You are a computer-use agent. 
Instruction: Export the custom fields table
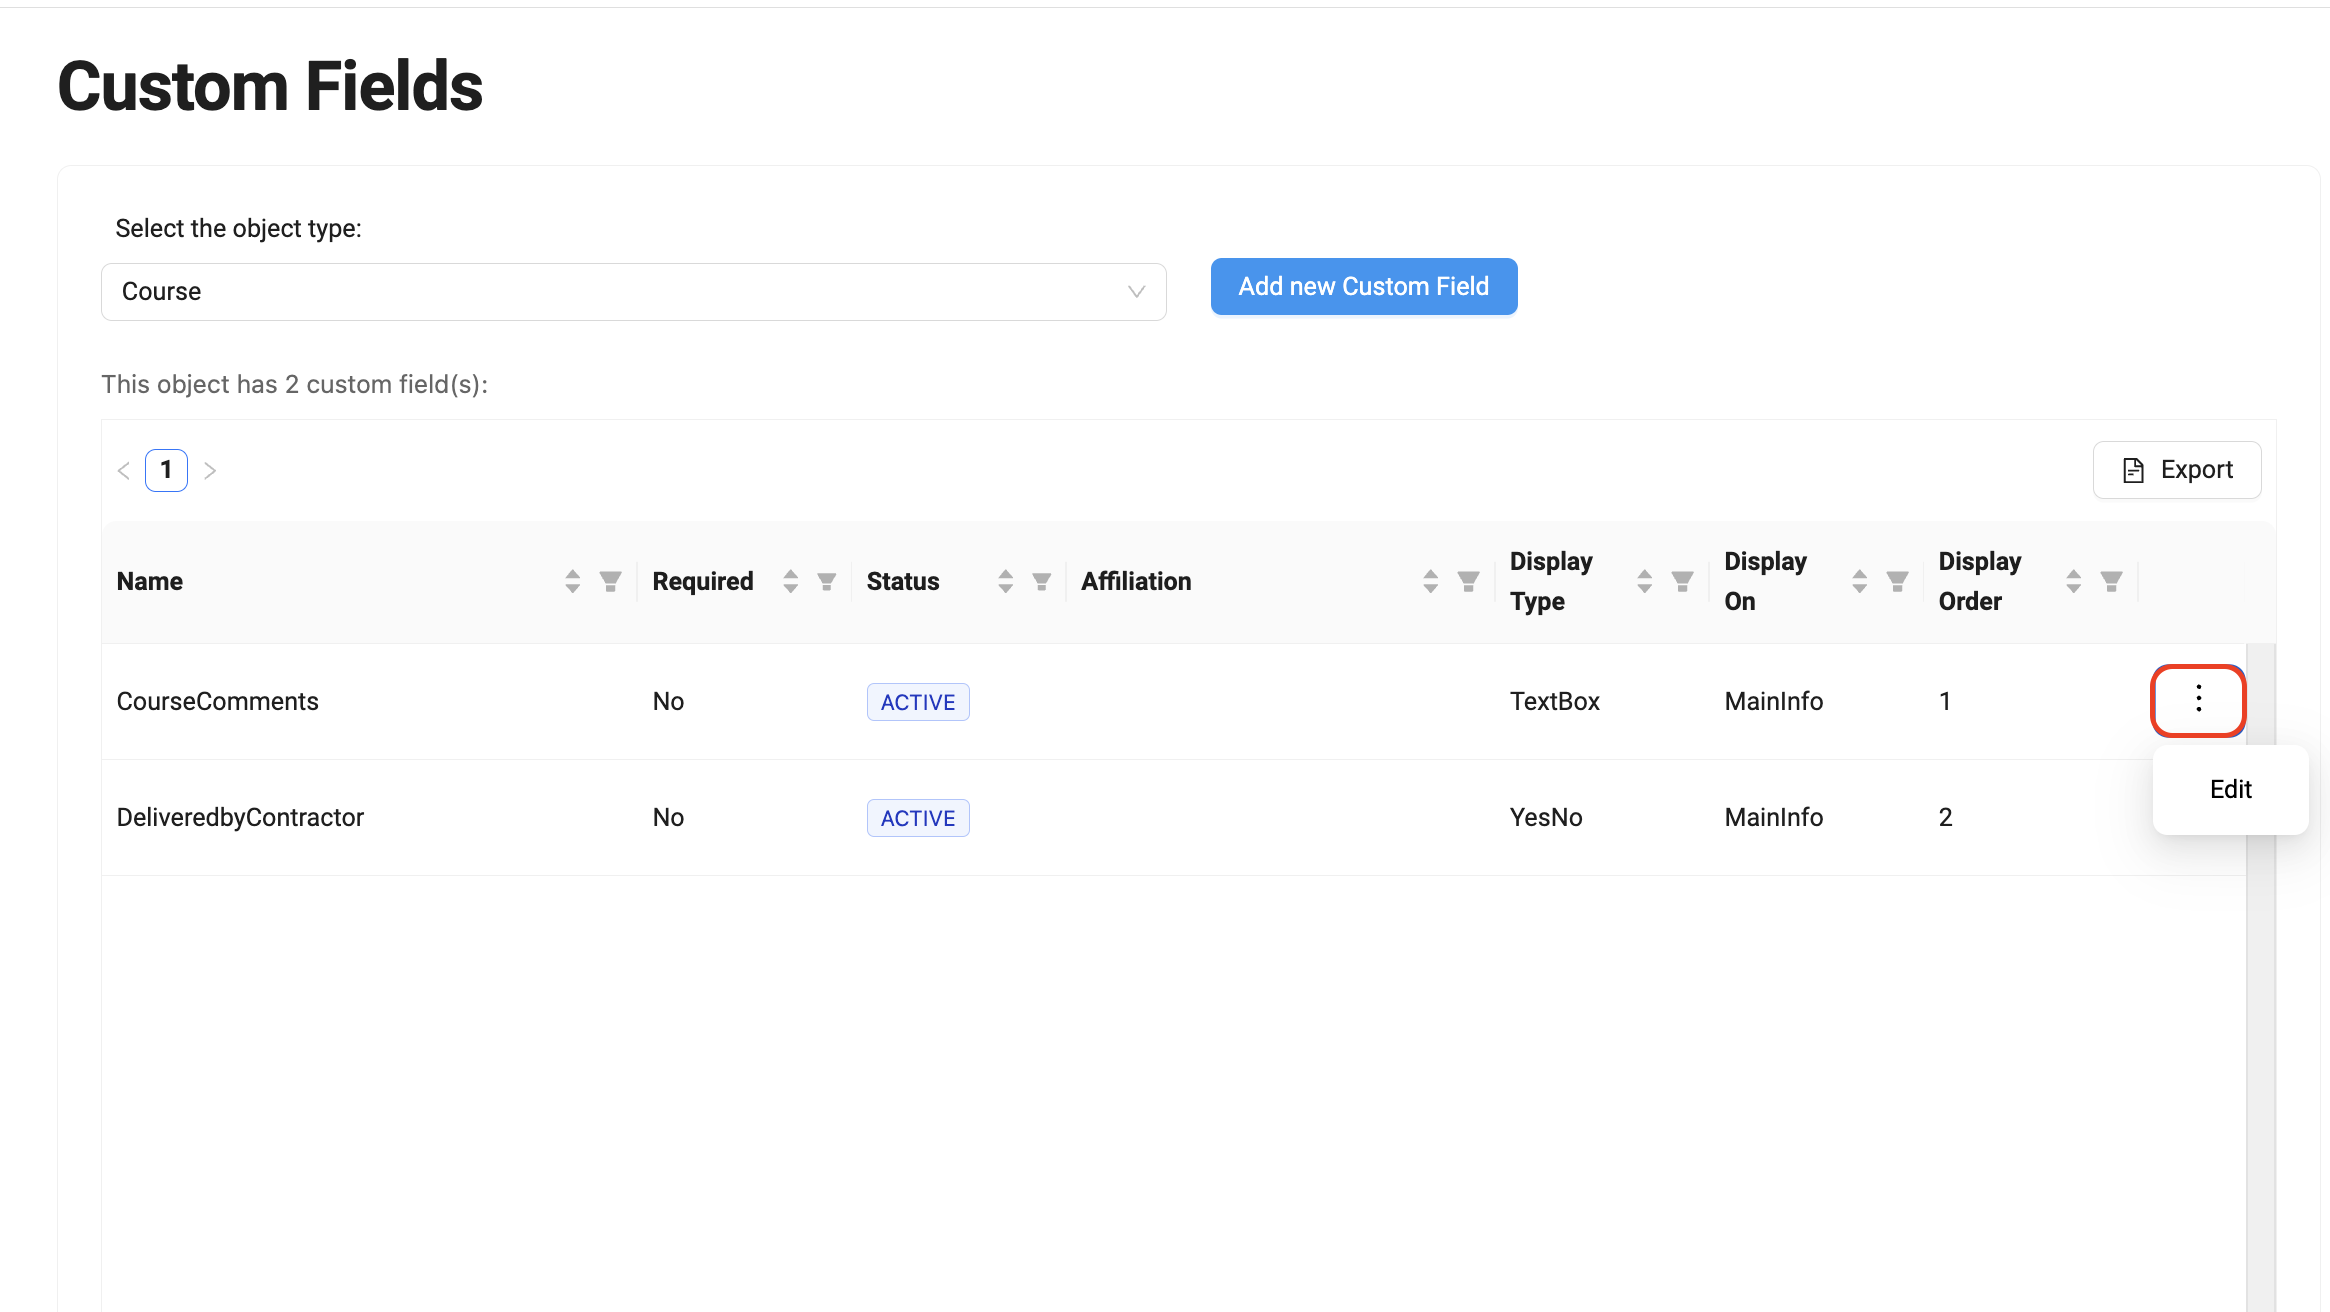pyautogui.click(x=2177, y=470)
